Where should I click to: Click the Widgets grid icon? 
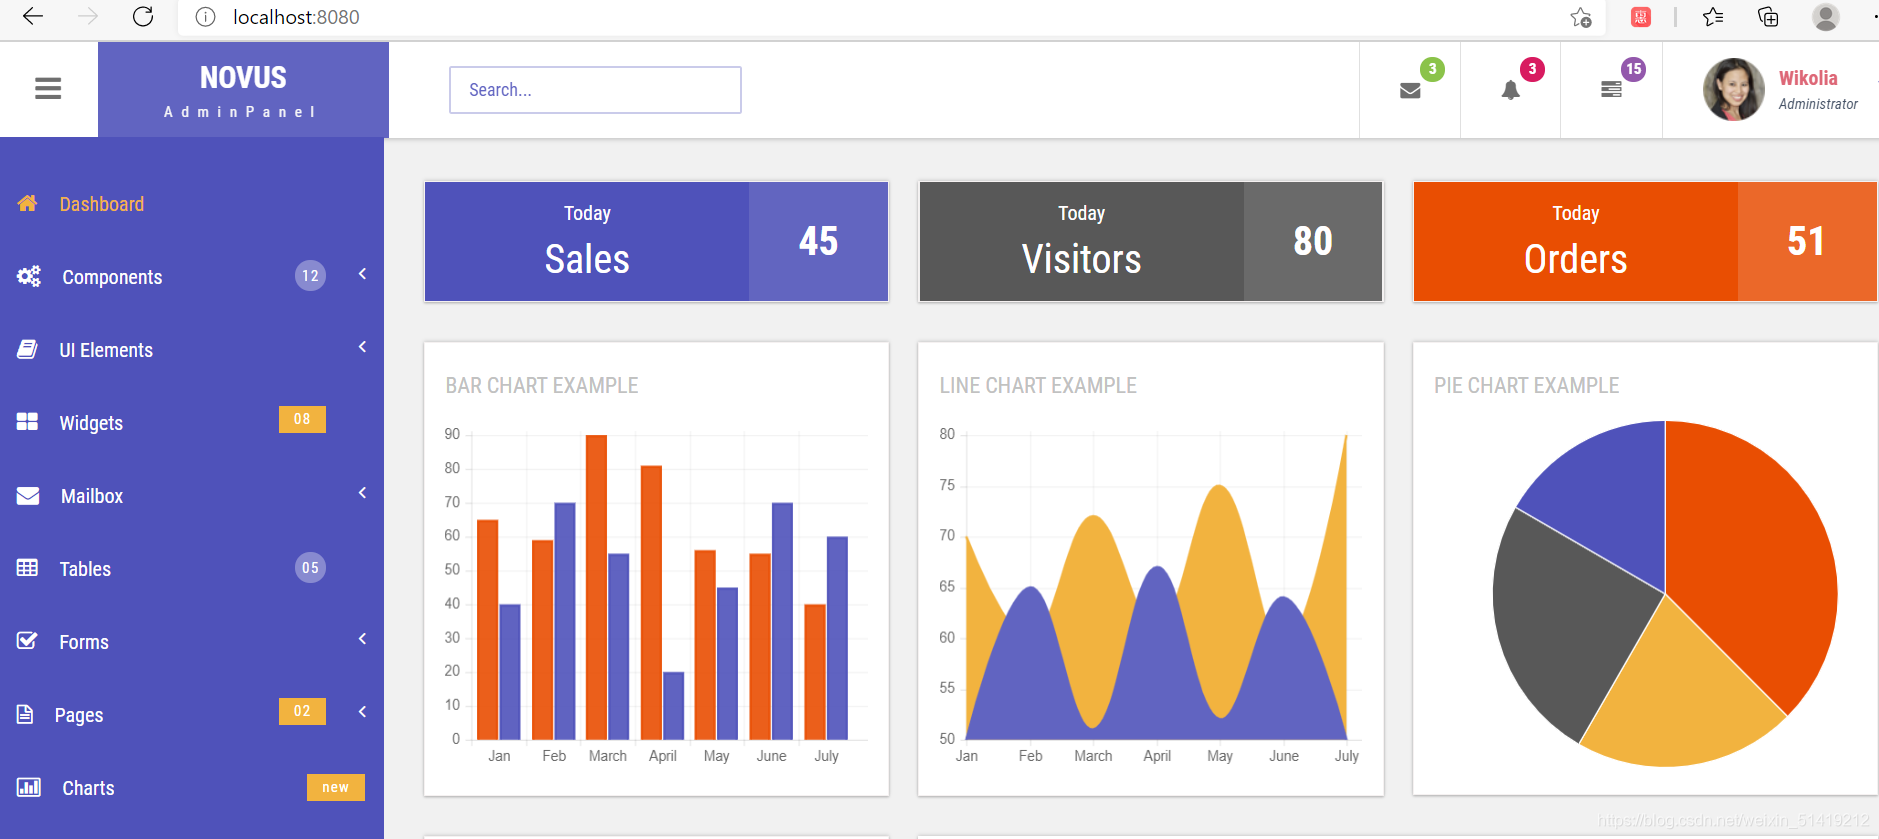click(27, 422)
